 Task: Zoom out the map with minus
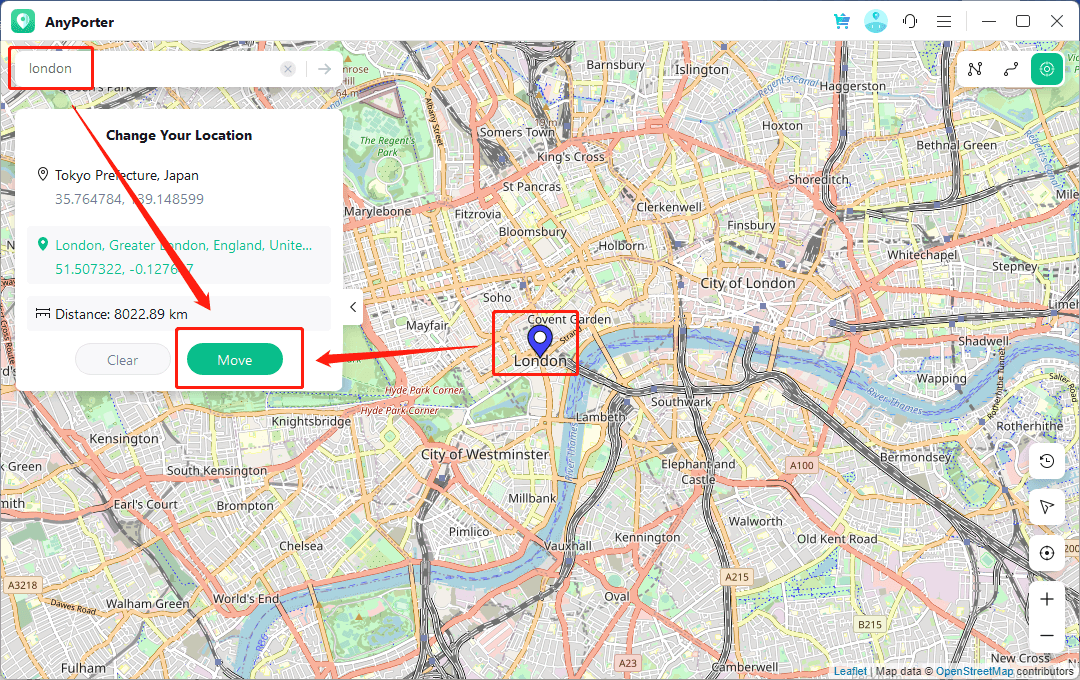(1047, 635)
